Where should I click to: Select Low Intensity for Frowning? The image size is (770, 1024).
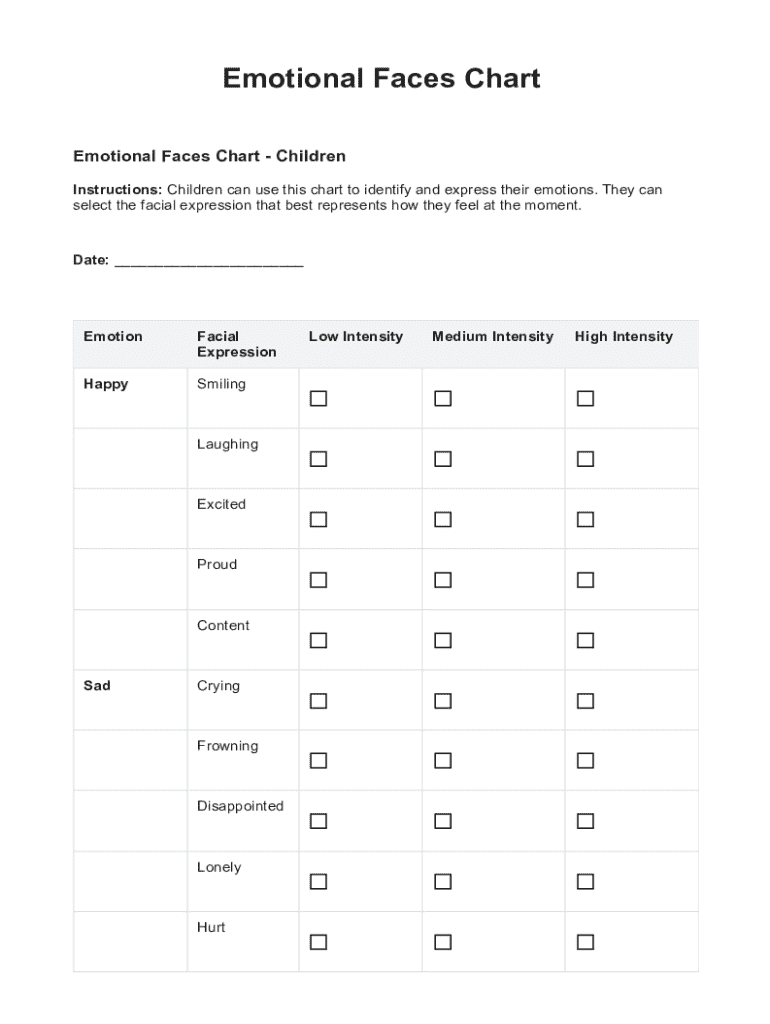pyautogui.click(x=318, y=761)
